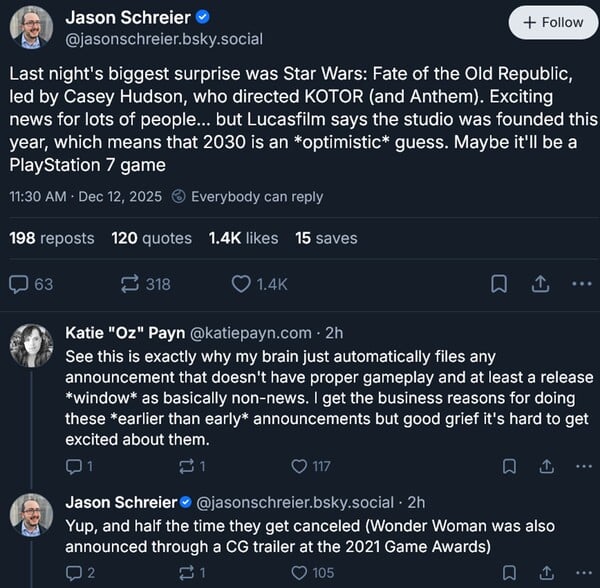View the 198 reposts list
Screen dimensions: 600x588
click(x=52, y=238)
